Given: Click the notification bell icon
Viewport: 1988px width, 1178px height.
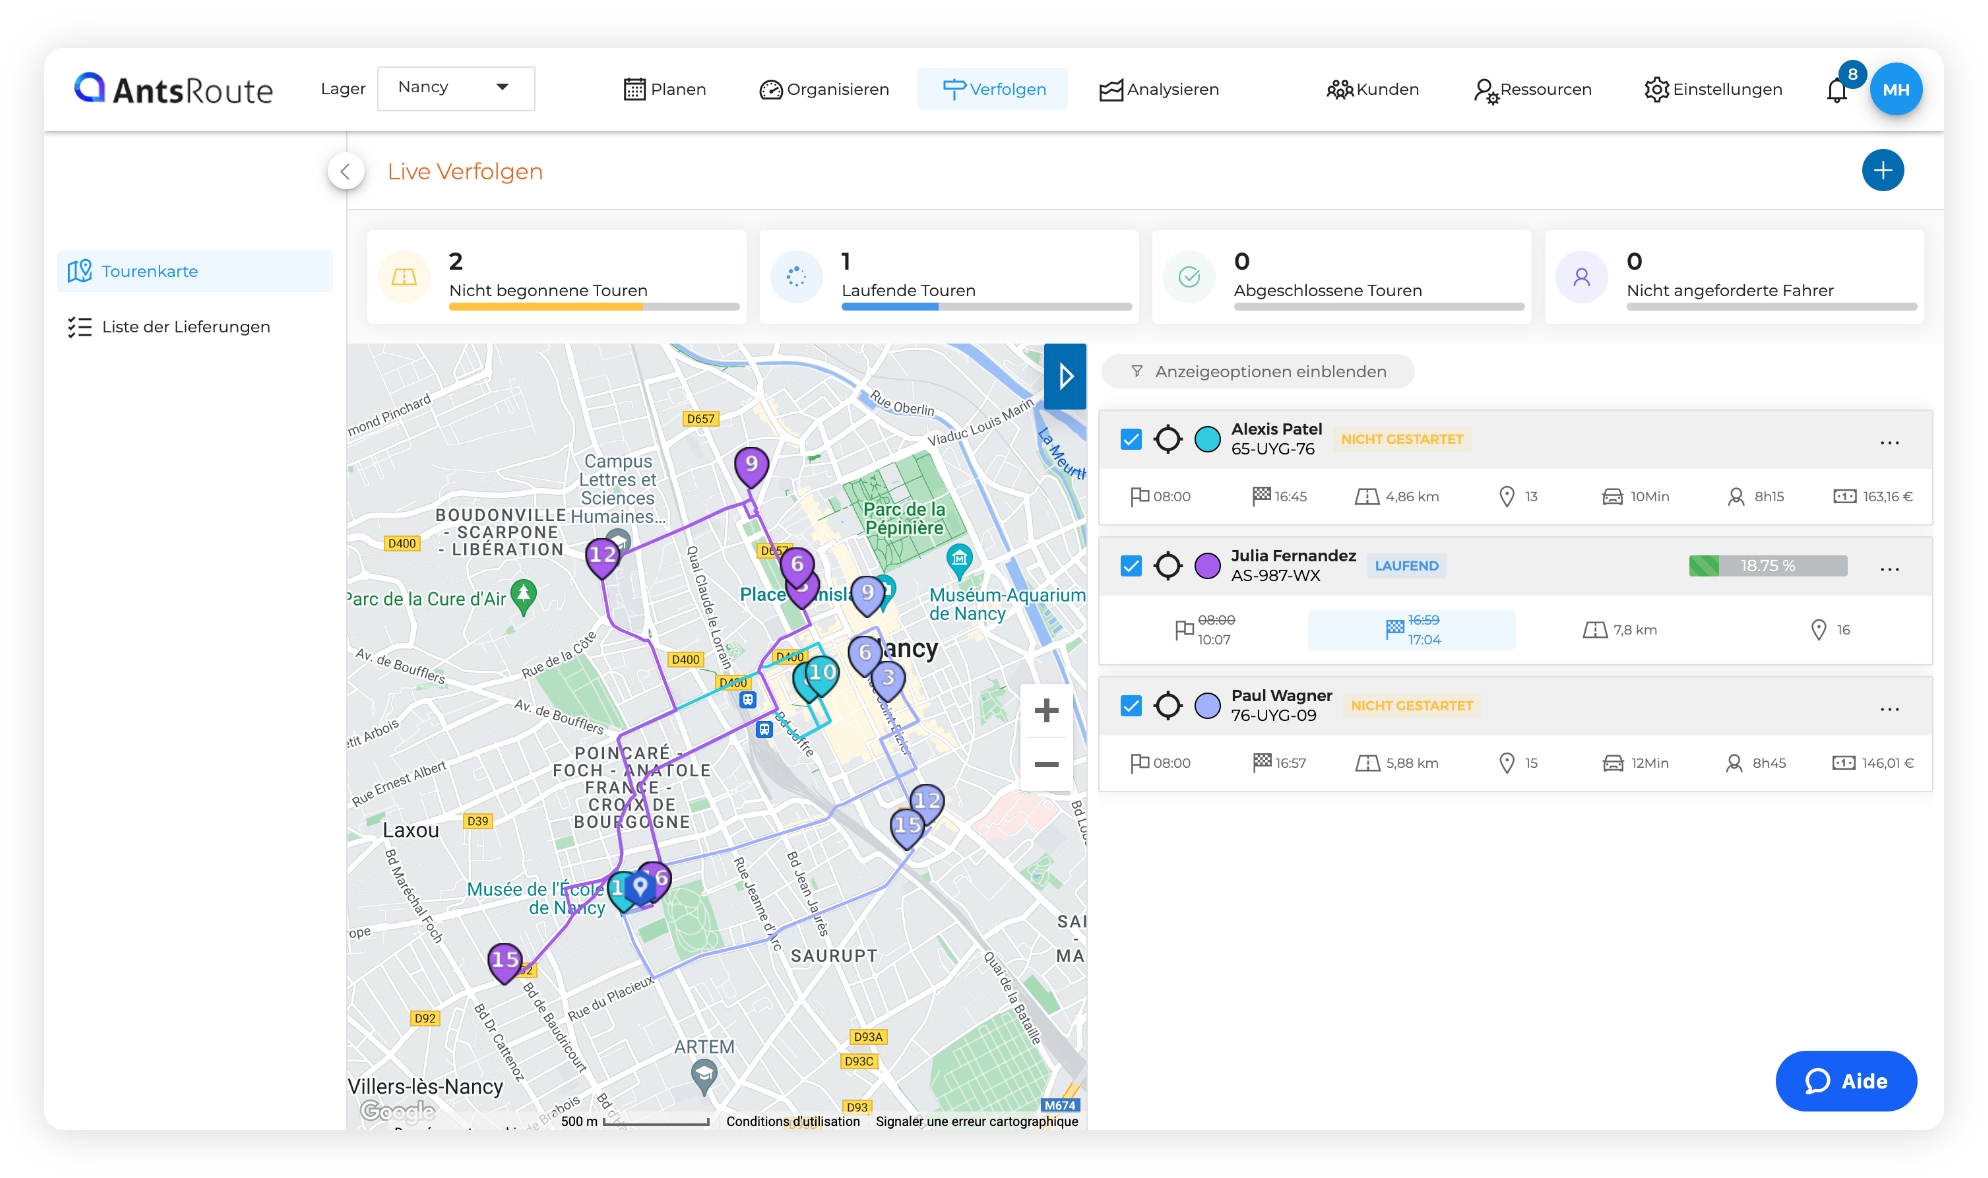Looking at the screenshot, I should pos(1836,90).
